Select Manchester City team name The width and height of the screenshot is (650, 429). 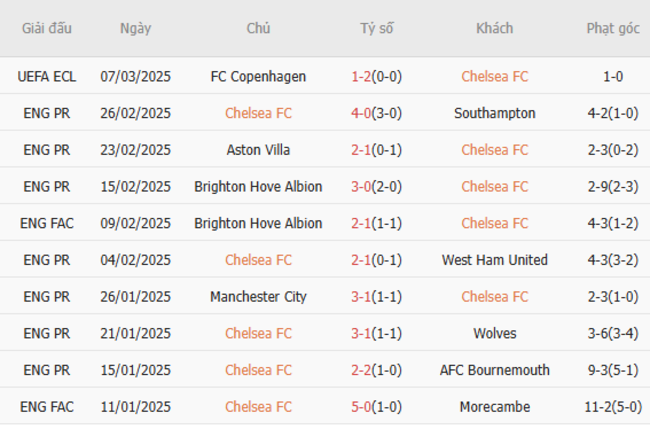coord(258,296)
